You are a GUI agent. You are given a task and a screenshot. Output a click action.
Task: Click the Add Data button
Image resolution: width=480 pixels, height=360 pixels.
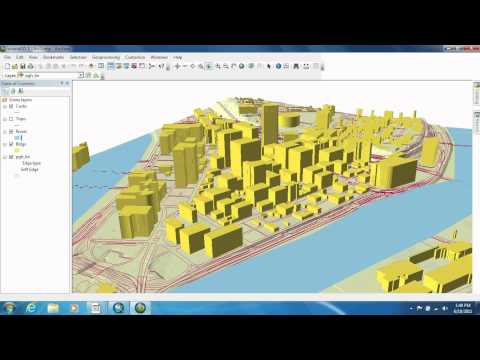click(91, 66)
